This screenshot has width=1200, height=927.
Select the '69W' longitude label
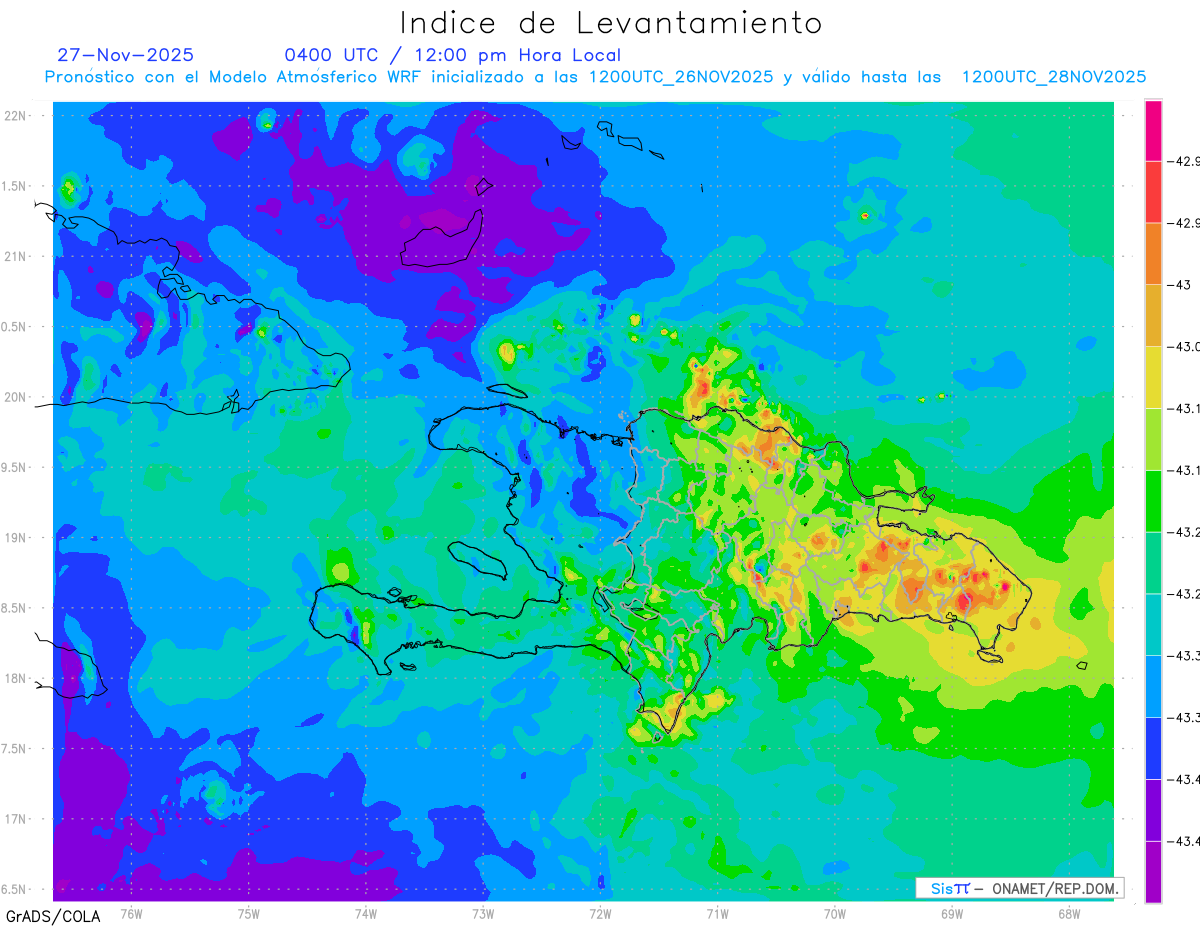click(x=951, y=914)
